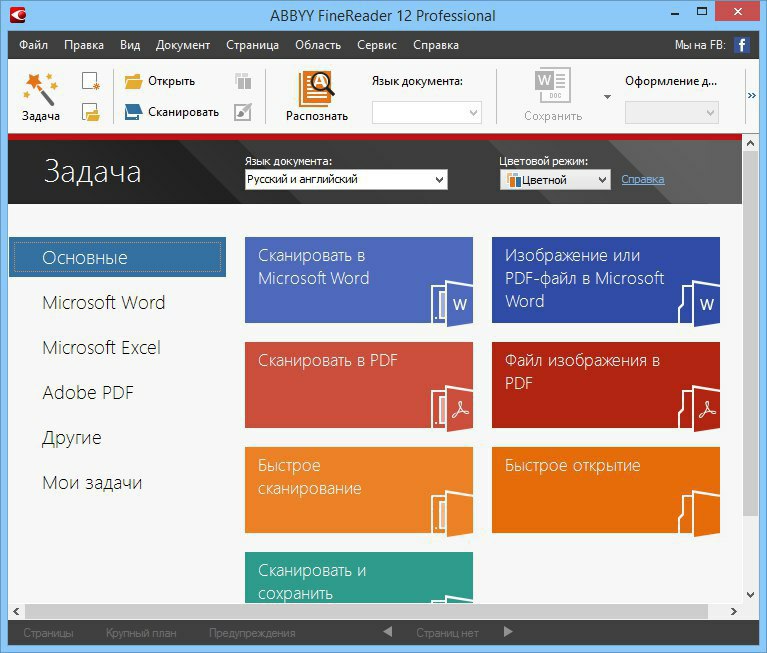Select the Microsoft Excel task category
This screenshot has width=767, height=653.
coord(102,348)
